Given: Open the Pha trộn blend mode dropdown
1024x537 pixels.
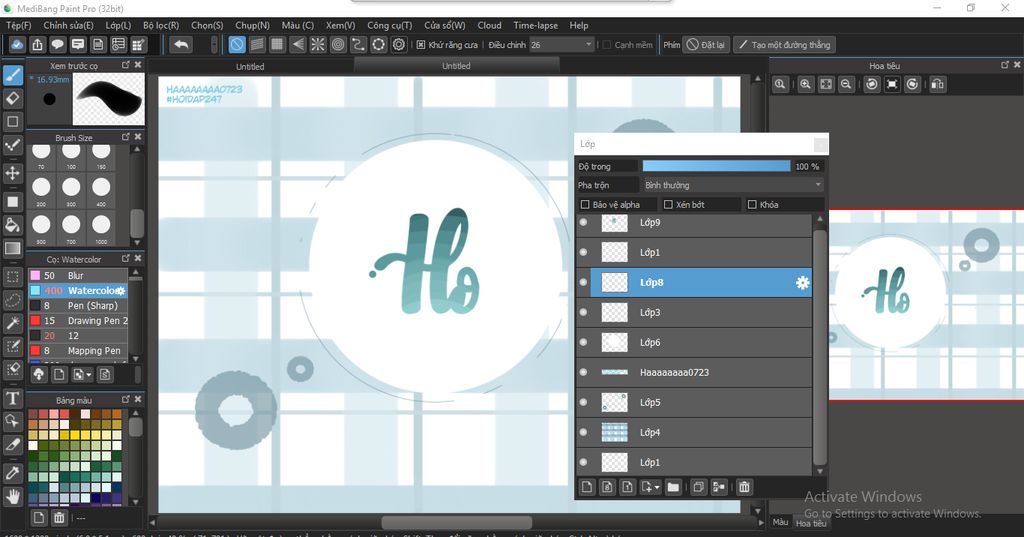Looking at the screenshot, I should click(733, 185).
